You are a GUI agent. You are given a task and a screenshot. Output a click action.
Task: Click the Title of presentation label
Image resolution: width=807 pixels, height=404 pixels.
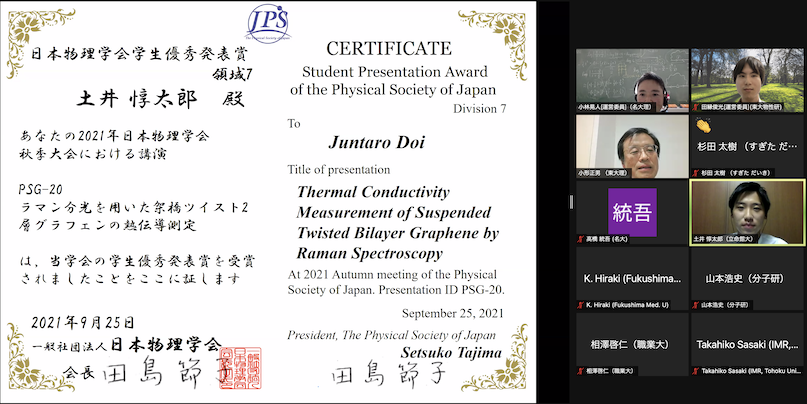pos(339,169)
